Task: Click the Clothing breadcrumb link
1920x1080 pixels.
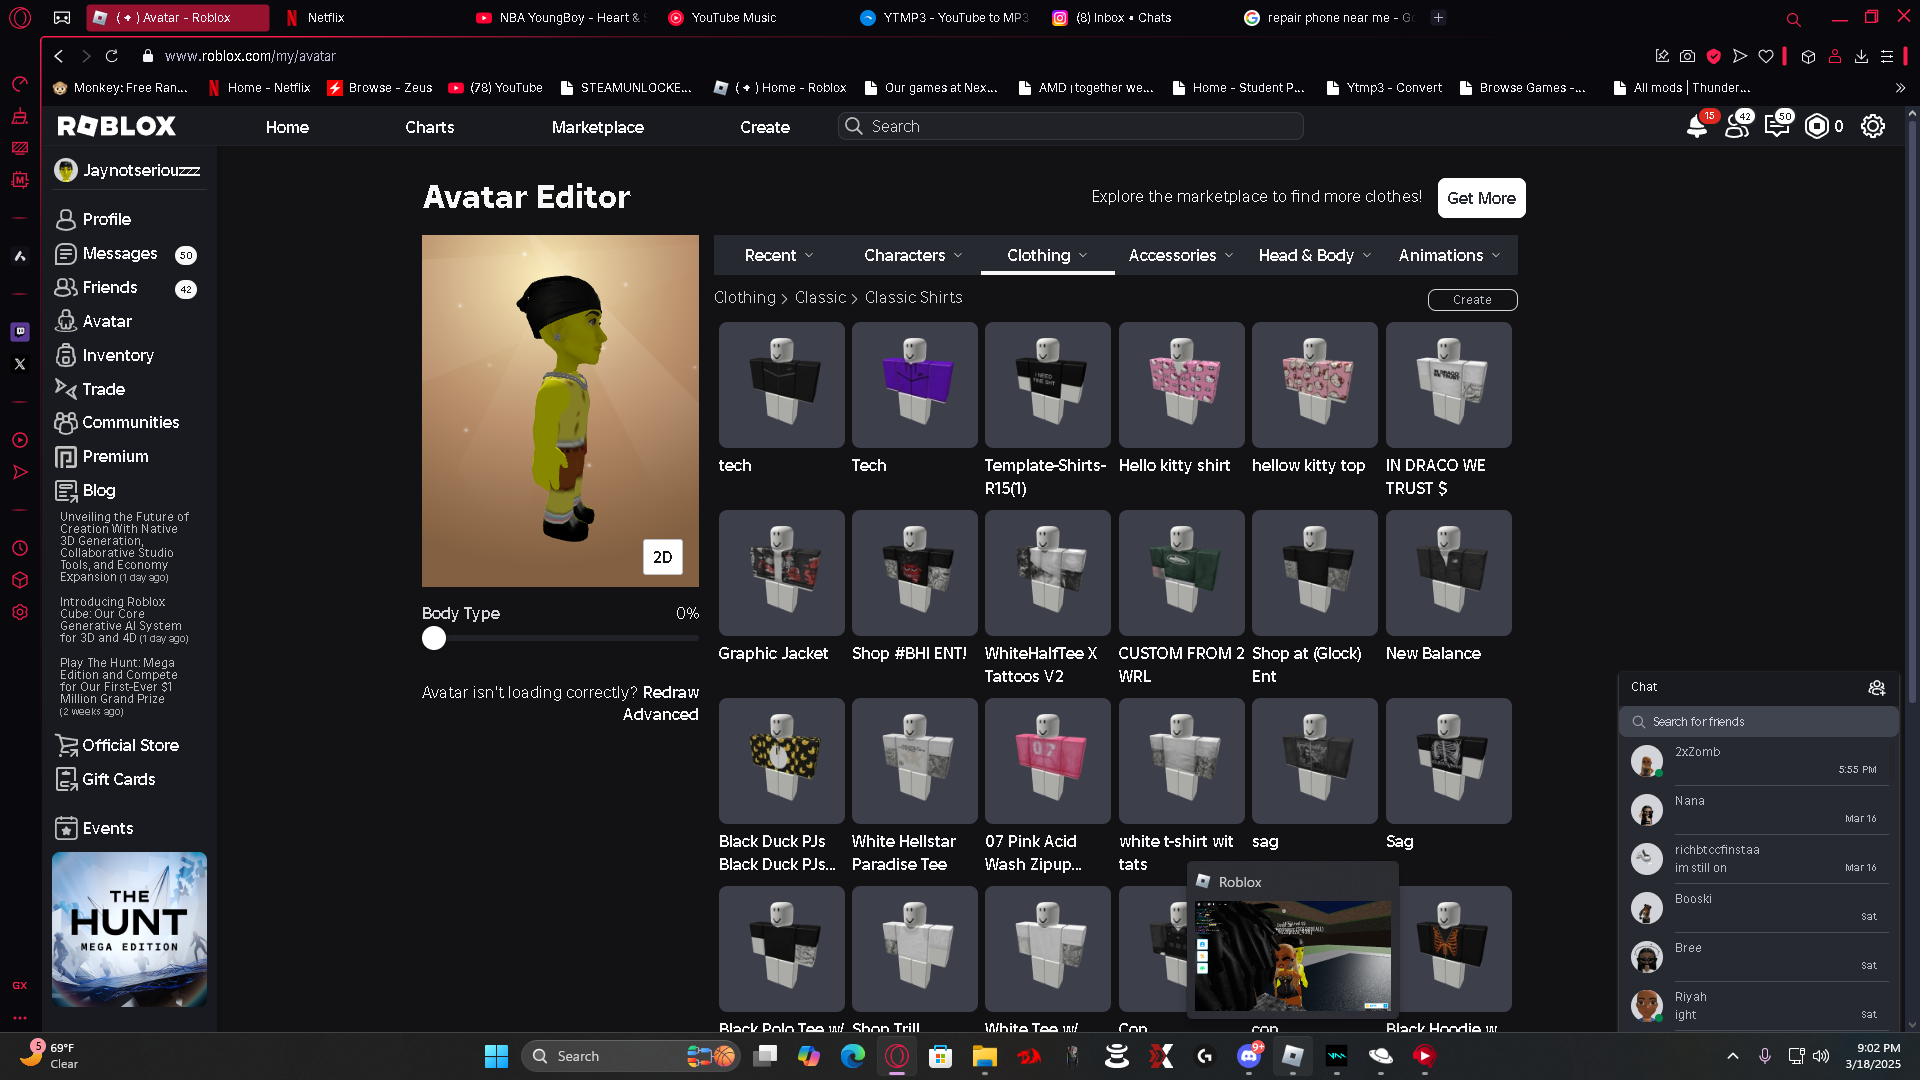Action: [x=744, y=298]
